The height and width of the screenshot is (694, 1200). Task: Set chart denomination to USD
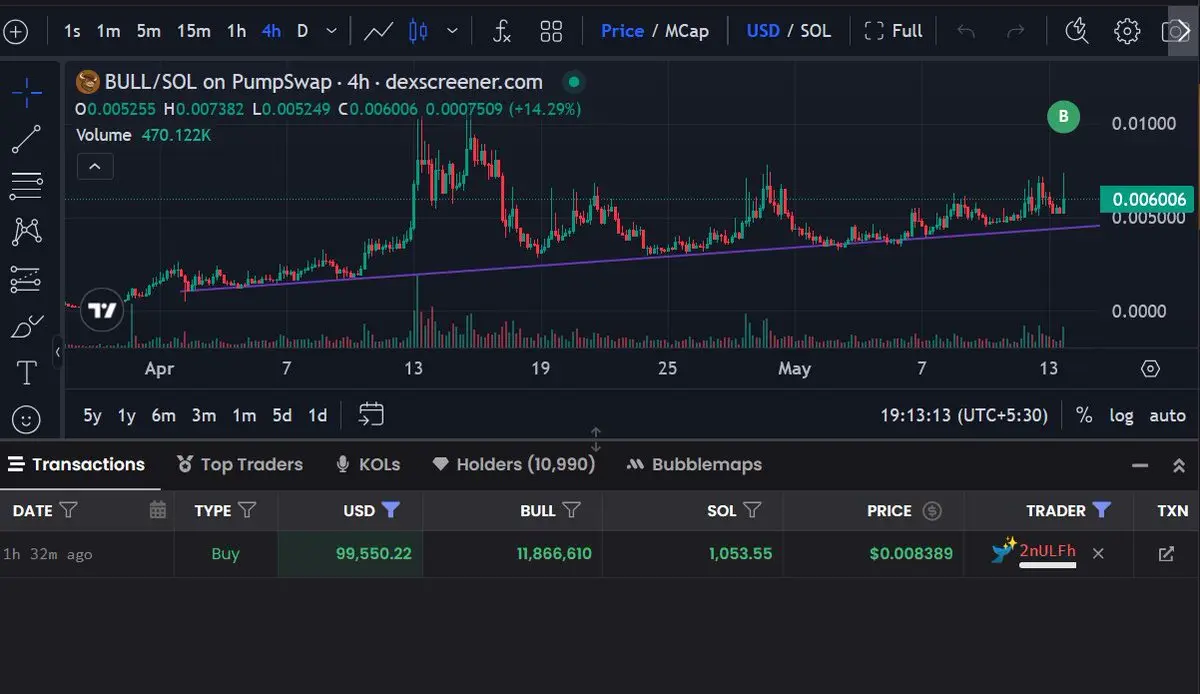(x=763, y=31)
